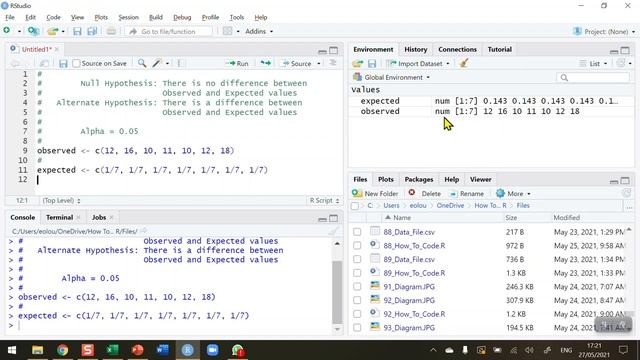This screenshot has width=640, height=360.
Task: Show document outline icon
Action: [x=333, y=63]
